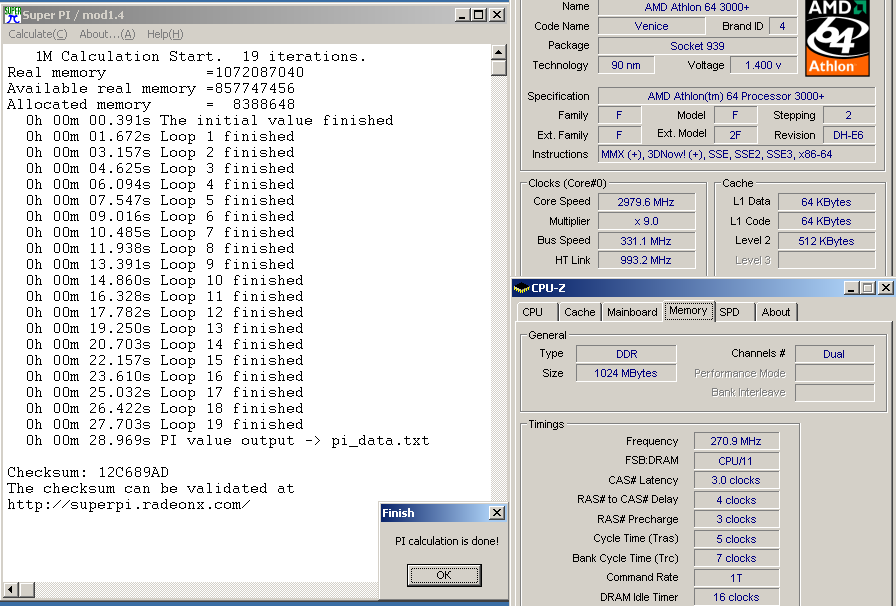Image resolution: width=896 pixels, height=606 pixels.
Task: Click the CPU-Z title bar icon
Action: 521,288
